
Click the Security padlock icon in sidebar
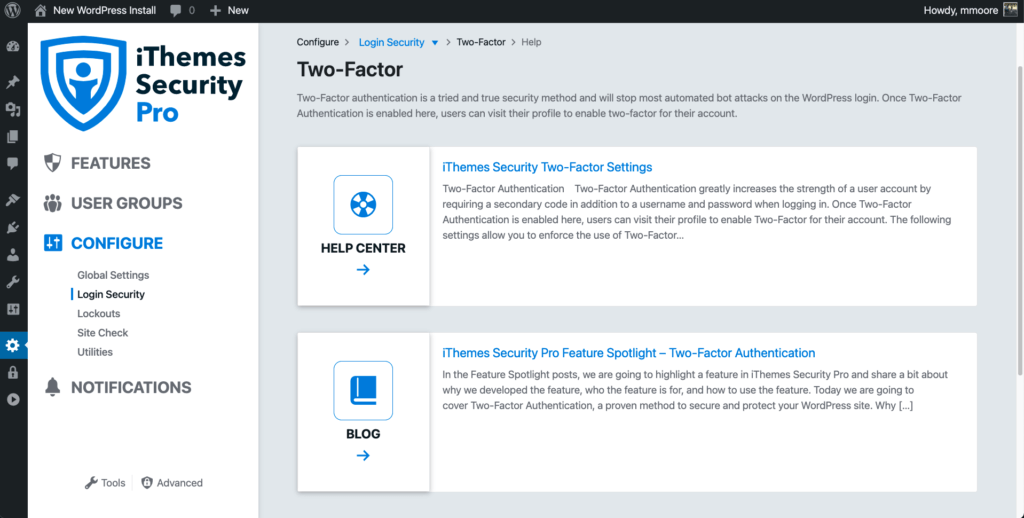pos(13,373)
